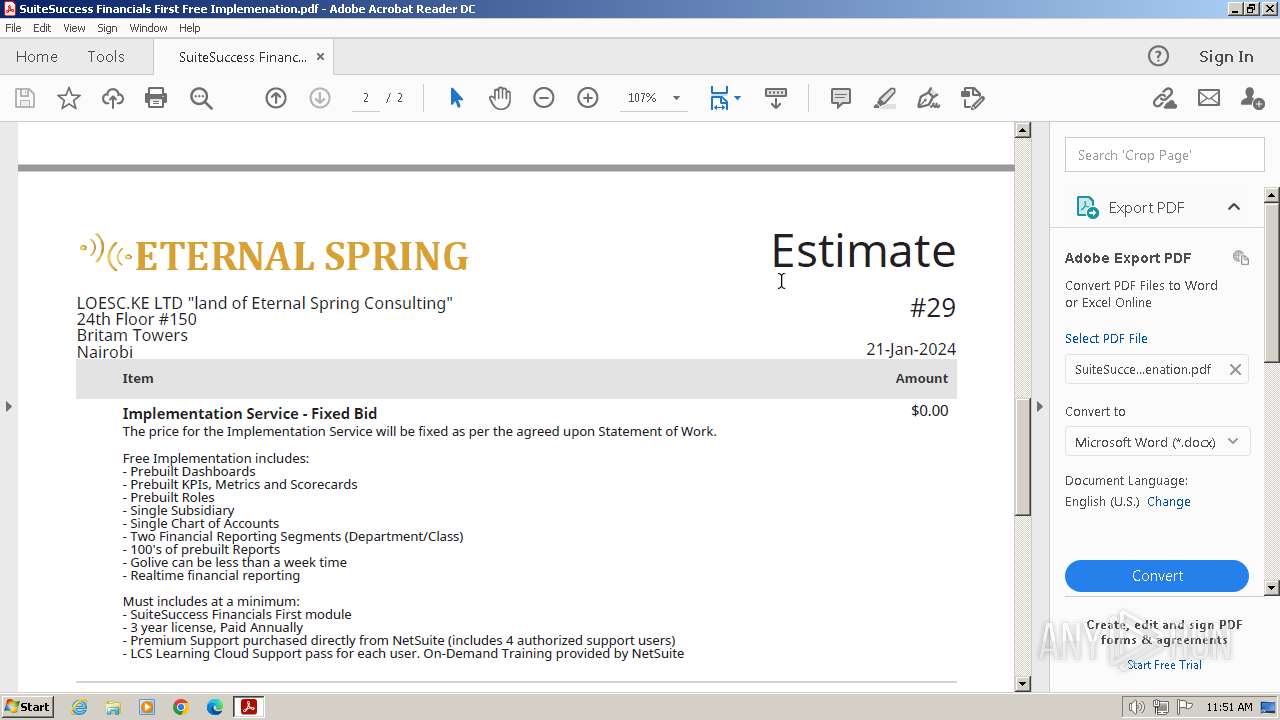Open Internet Explorer from the taskbar
Screen dimensions: 1280x720
point(79,707)
